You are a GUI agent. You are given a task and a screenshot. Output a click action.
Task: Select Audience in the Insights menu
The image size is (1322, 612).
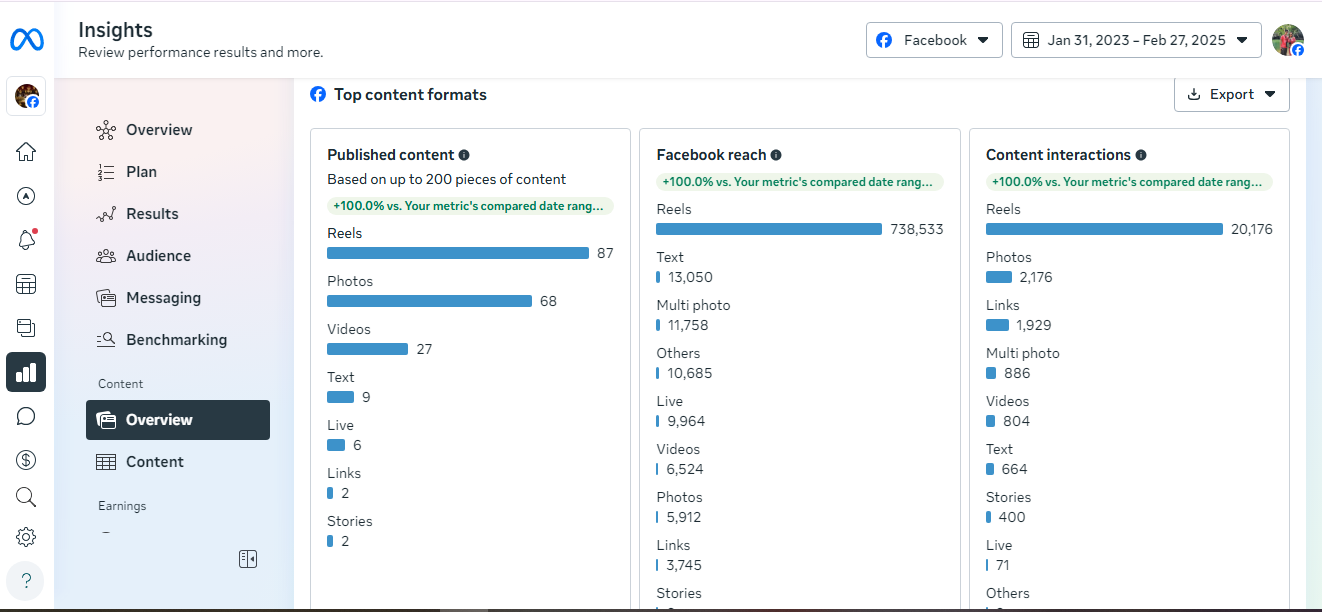point(158,256)
